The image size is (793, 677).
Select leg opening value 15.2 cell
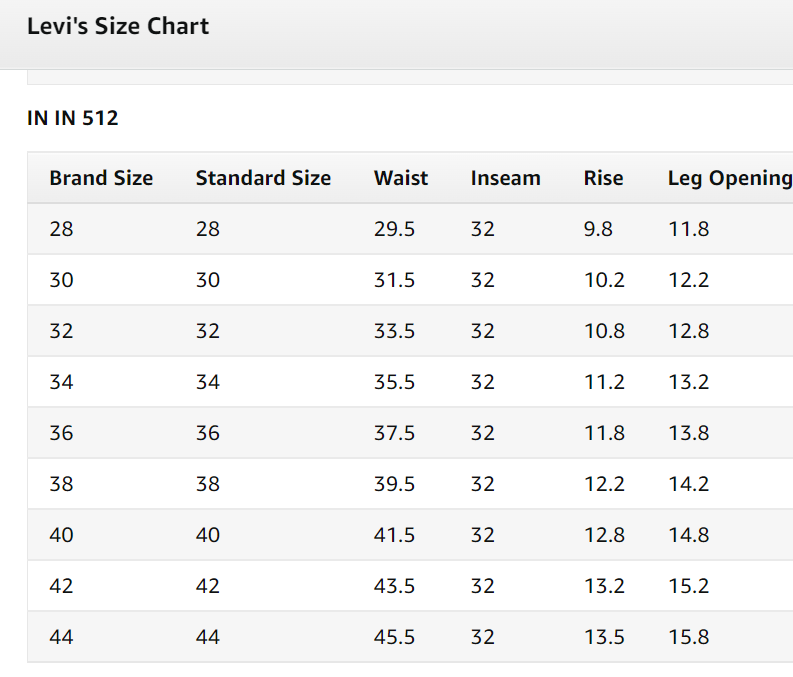coord(689,586)
